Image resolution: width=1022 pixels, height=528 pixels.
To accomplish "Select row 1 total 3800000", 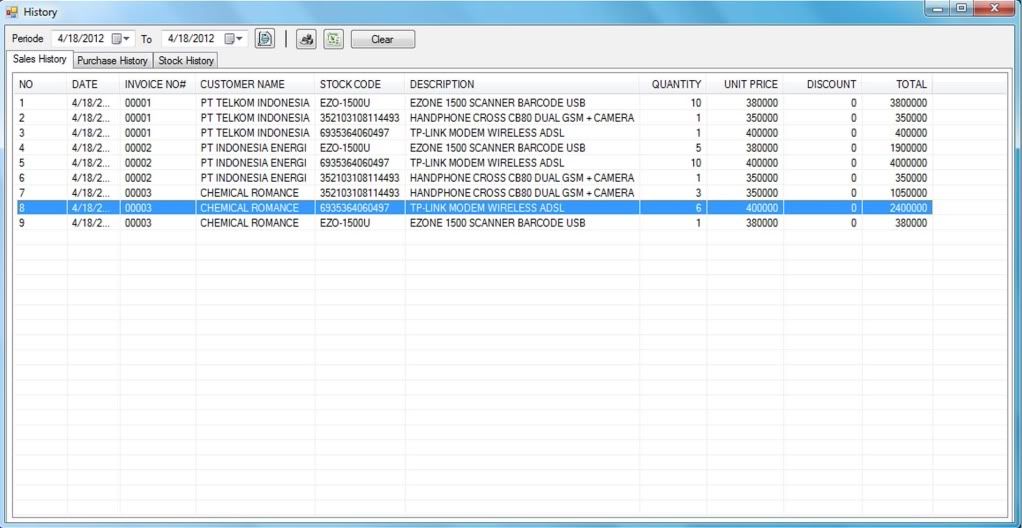I will click(x=908, y=103).
